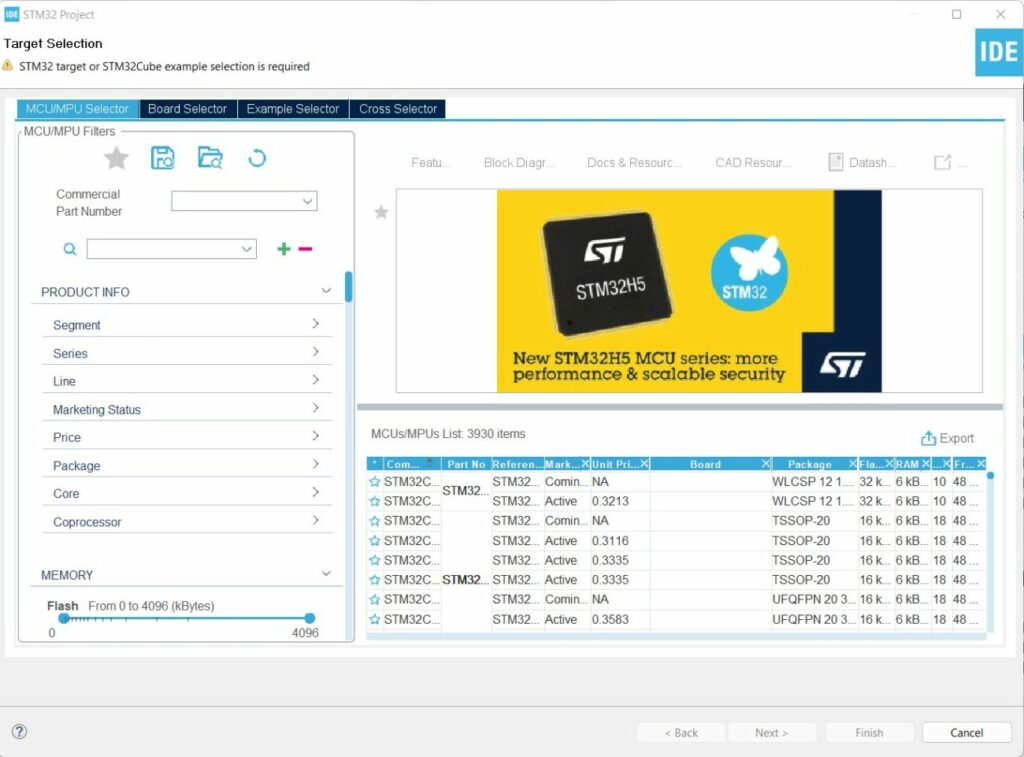1024x757 pixels.
Task: Toggle favorite star on first MCU row
Action: (375, 482)
